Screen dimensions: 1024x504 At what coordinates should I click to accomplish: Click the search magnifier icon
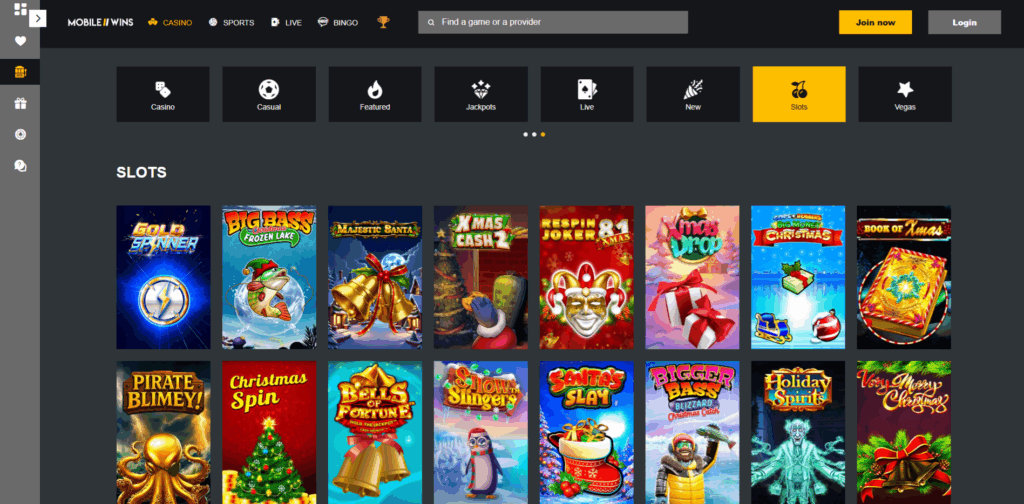point(431,22)
